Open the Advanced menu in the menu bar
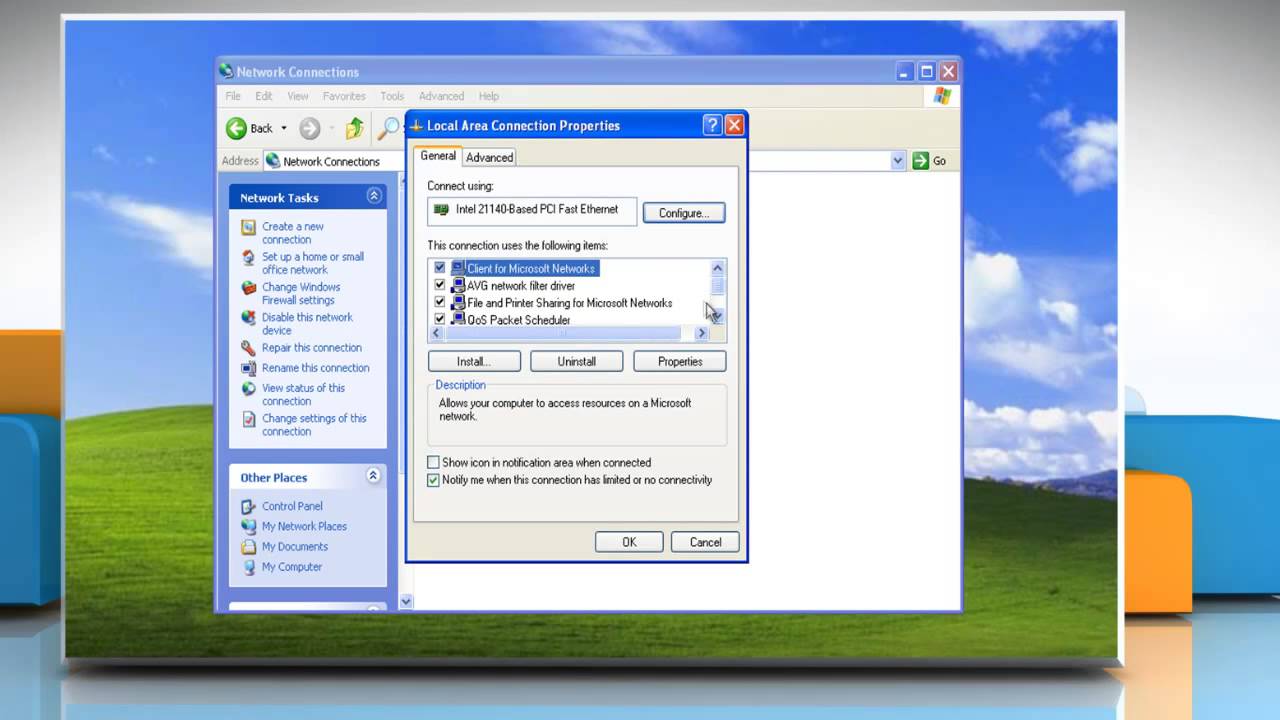This screenshot has width=1280, height=720. (441, 96)
